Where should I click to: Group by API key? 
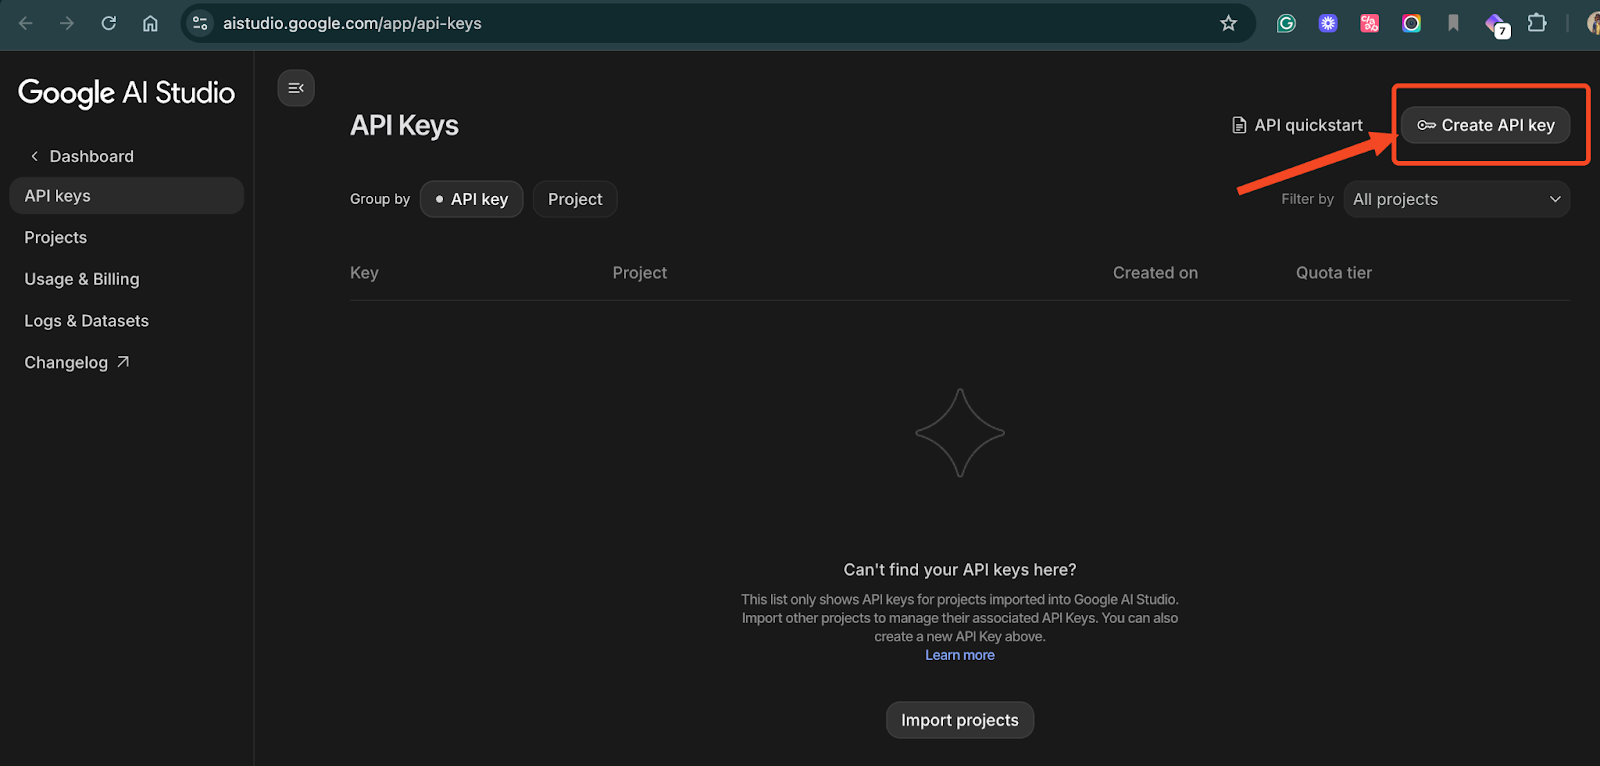click(x=471, y=199)
